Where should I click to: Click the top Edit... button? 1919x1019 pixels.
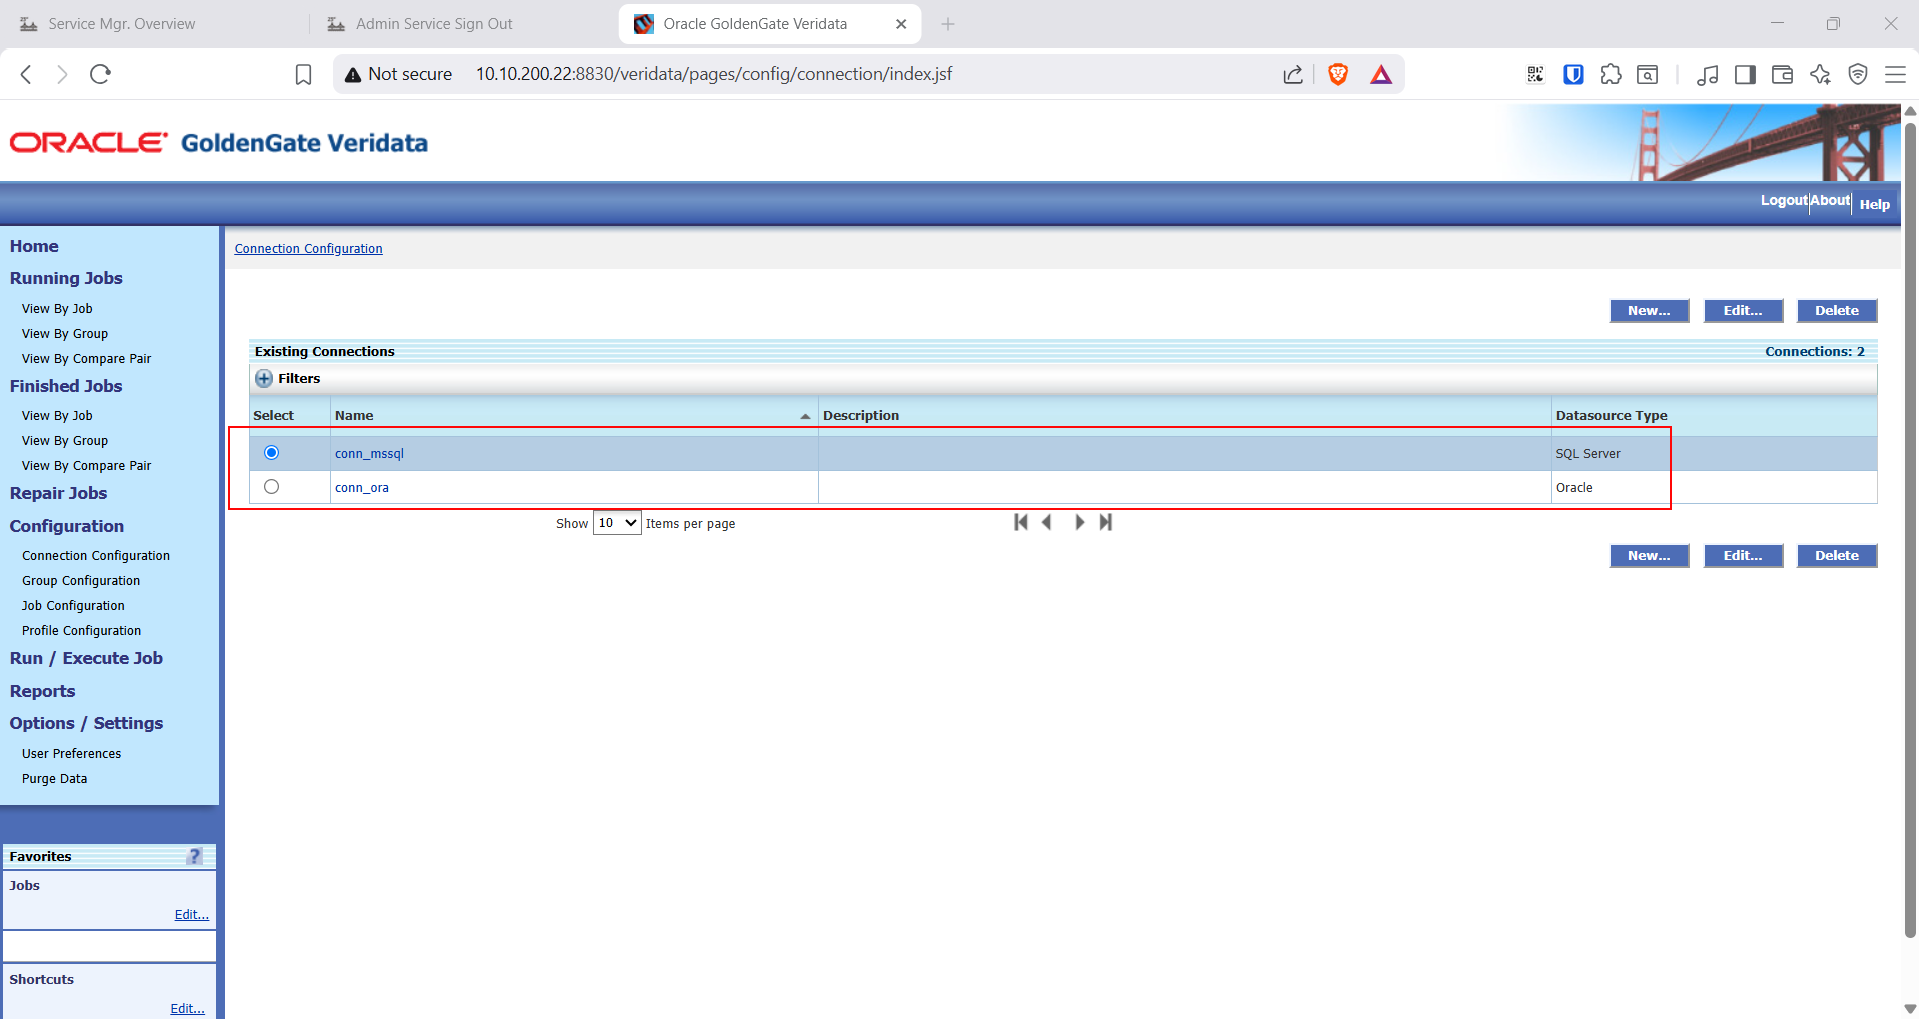point(1743,311)
